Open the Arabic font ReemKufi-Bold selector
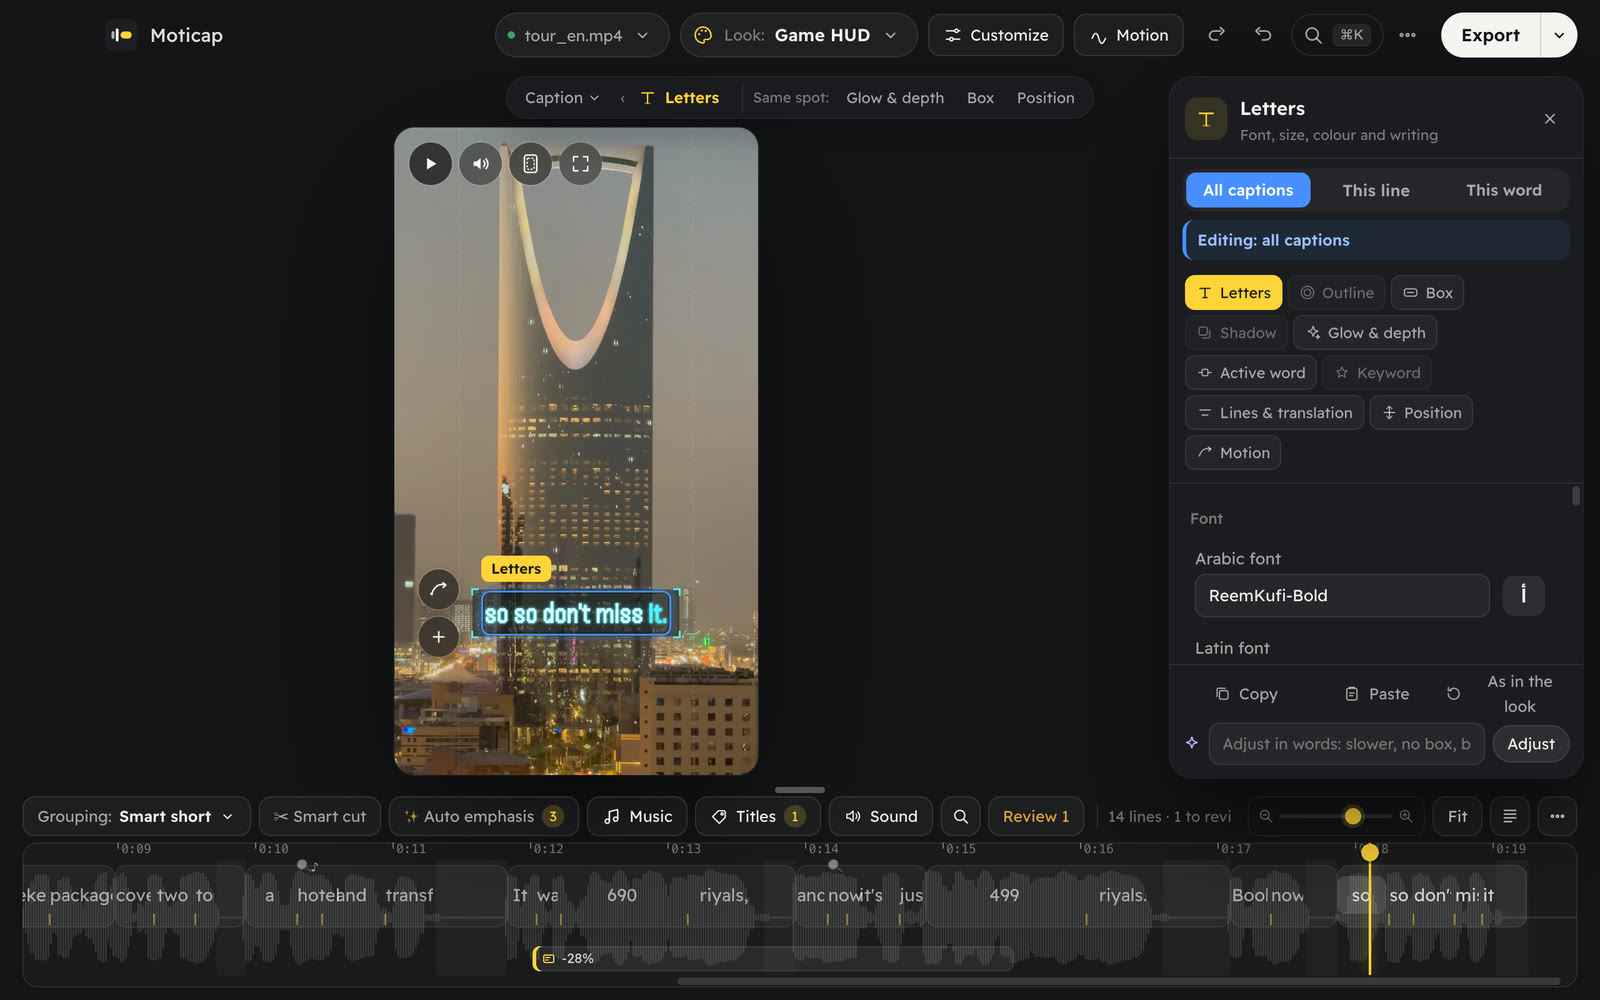This screenshot has height=1000, width=1600. (x=1342, y=595)
